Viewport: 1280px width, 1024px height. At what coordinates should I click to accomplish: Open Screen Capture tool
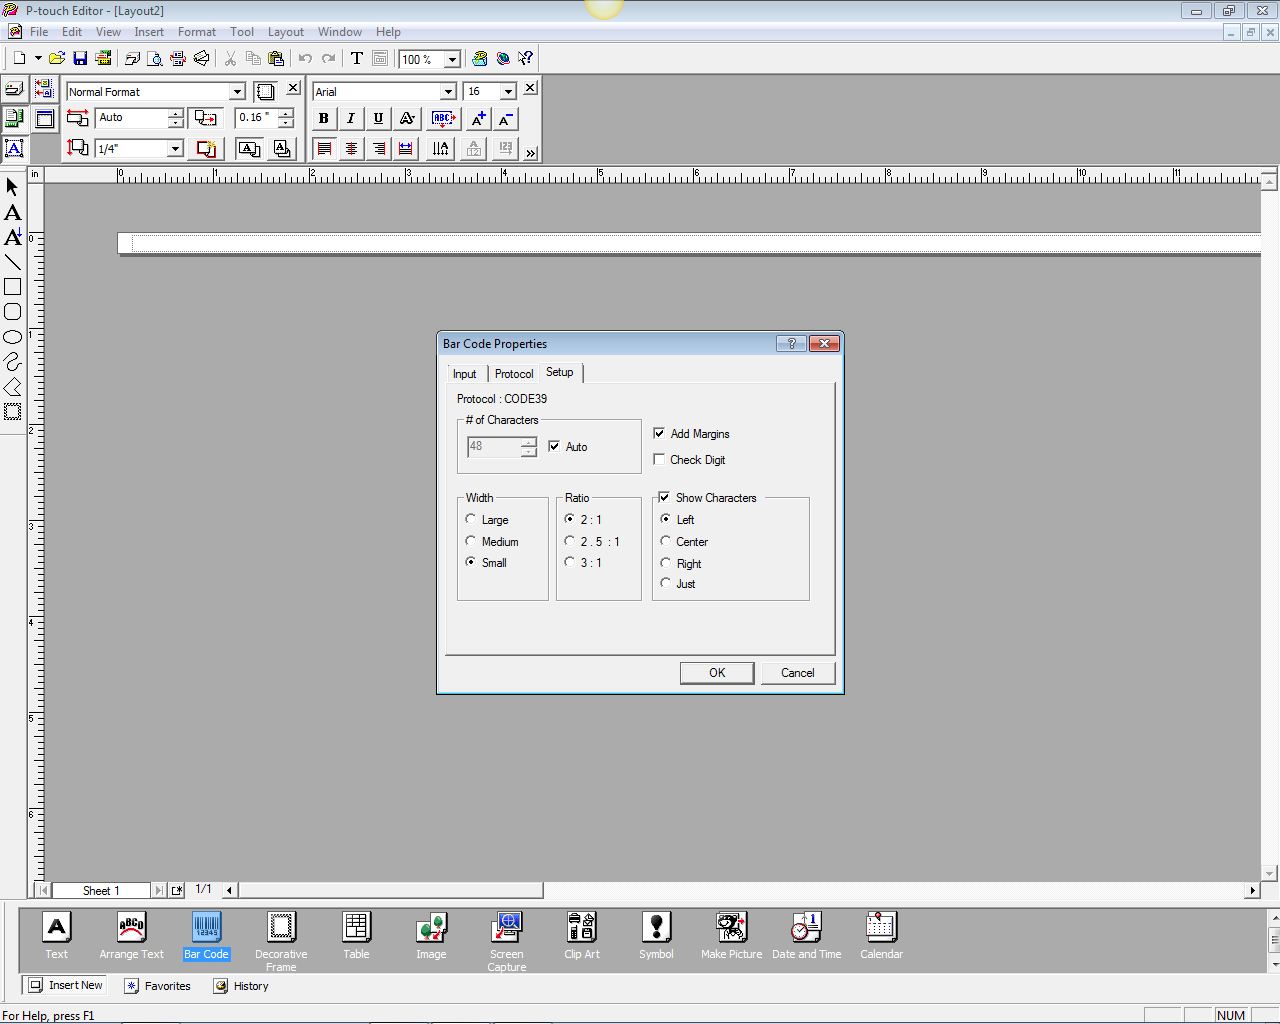pyautogui.click(x=507, y=941)
